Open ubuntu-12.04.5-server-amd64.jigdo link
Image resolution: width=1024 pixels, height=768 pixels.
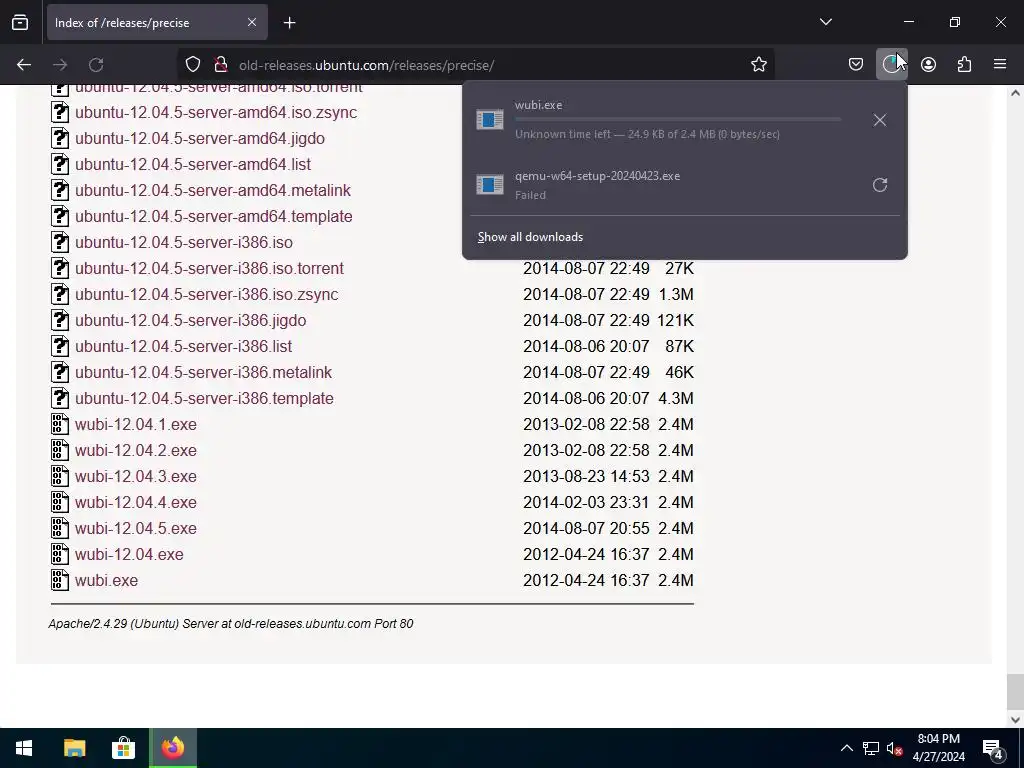(x=200, y=138)
